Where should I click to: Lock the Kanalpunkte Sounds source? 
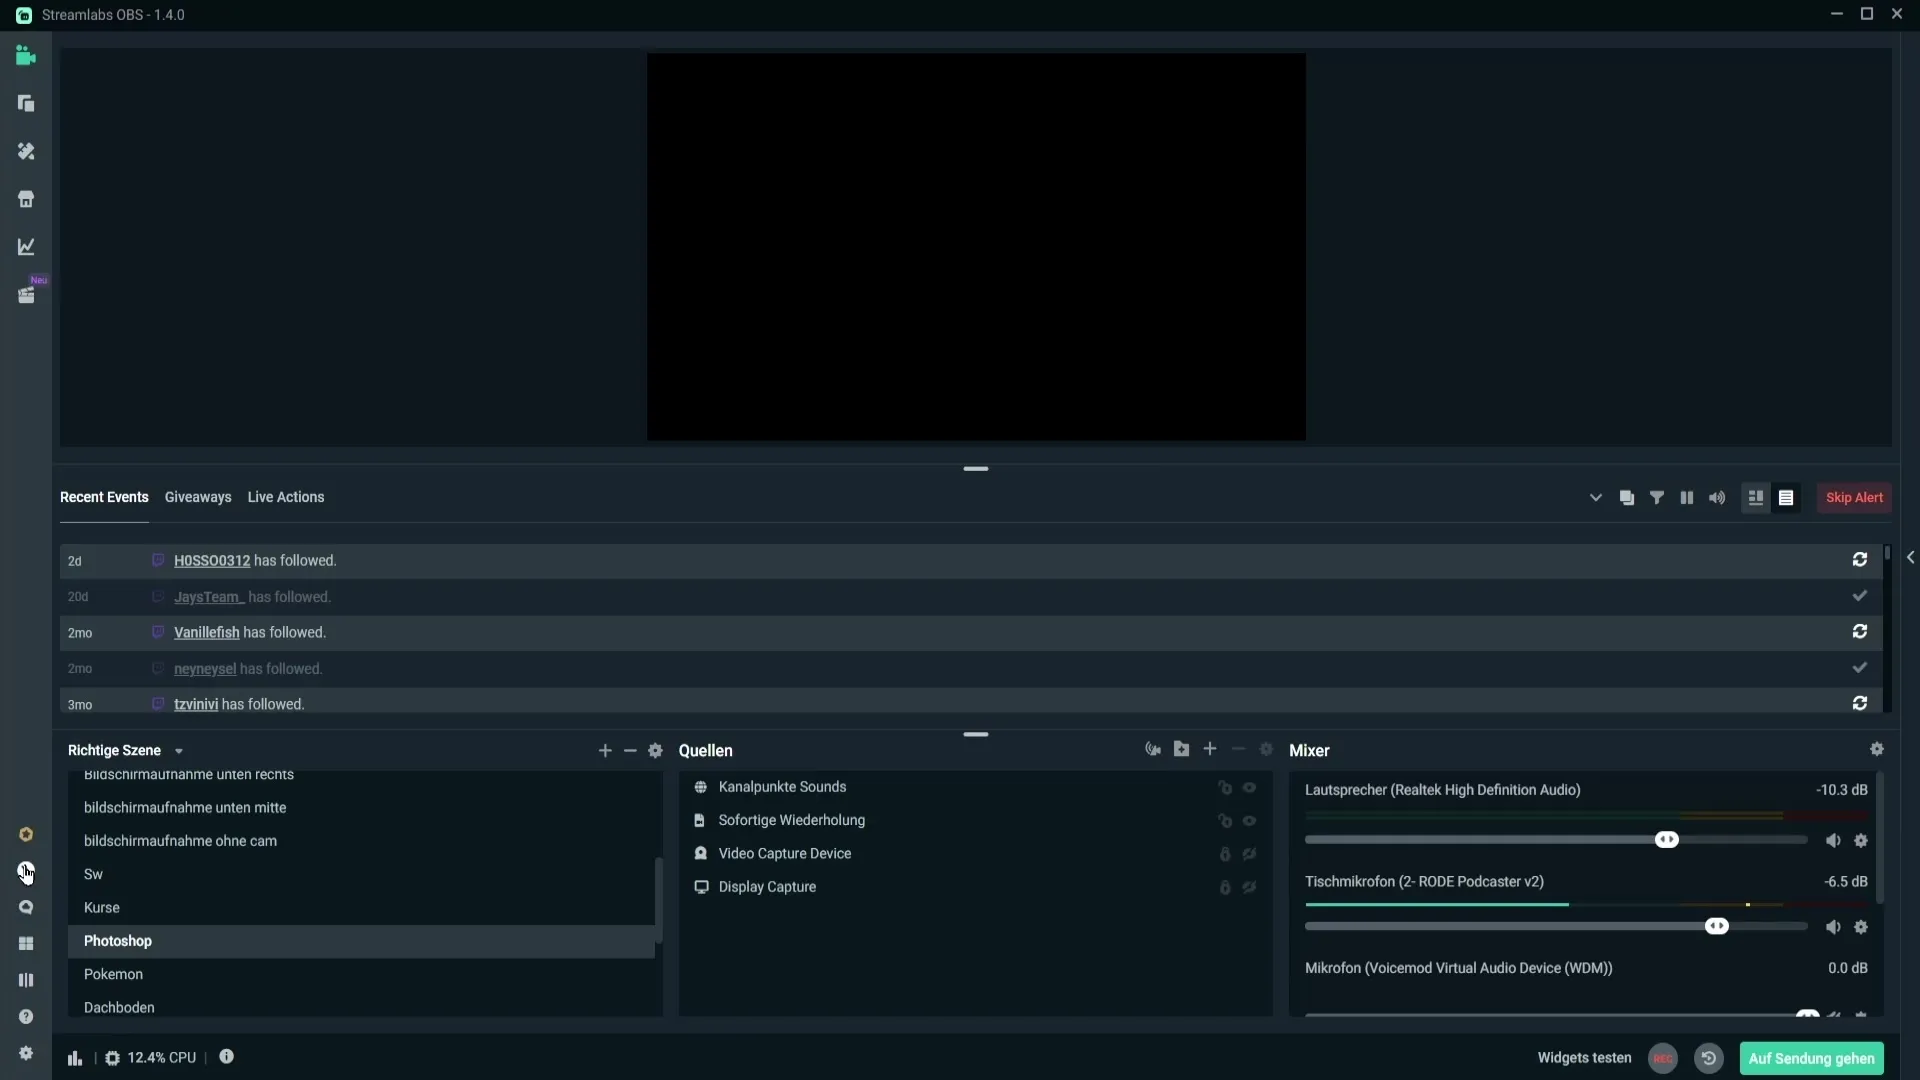click(1225, 788)
